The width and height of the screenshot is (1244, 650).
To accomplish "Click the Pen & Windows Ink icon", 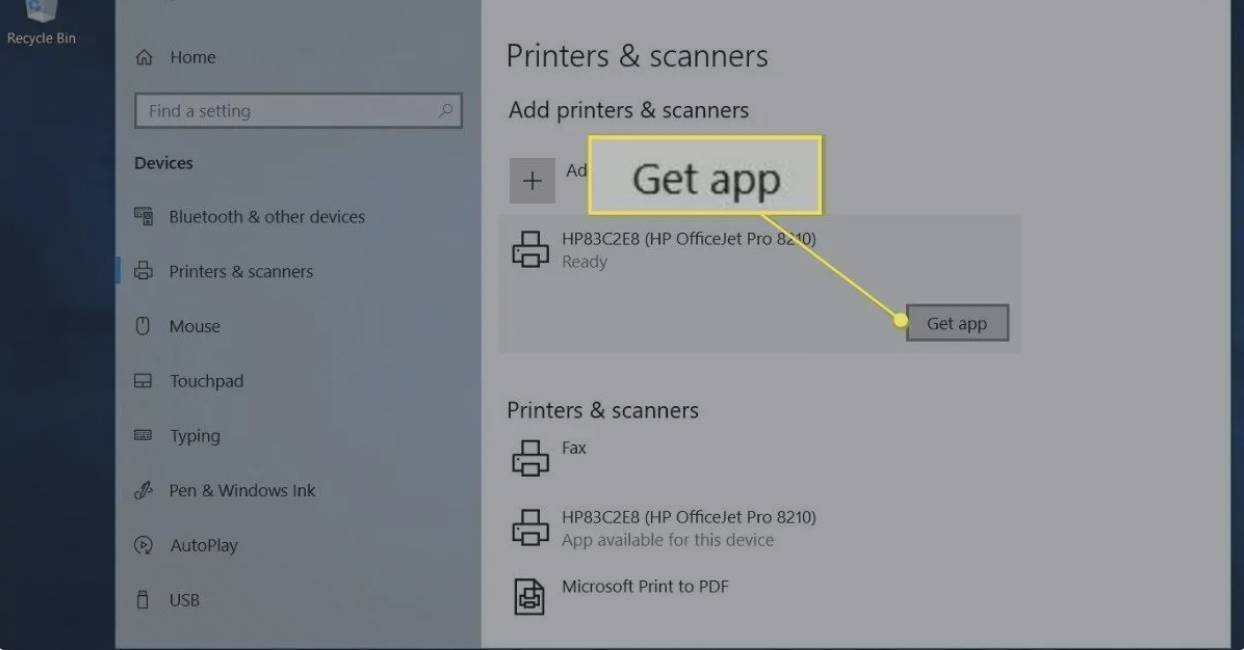I will coord(144,491).
